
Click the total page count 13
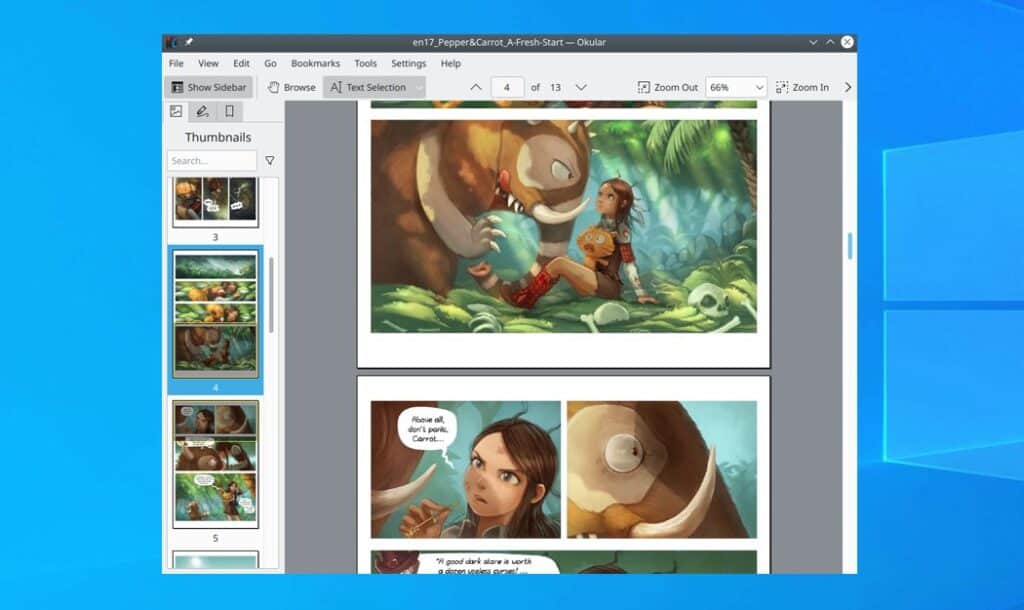coord(555,87)
